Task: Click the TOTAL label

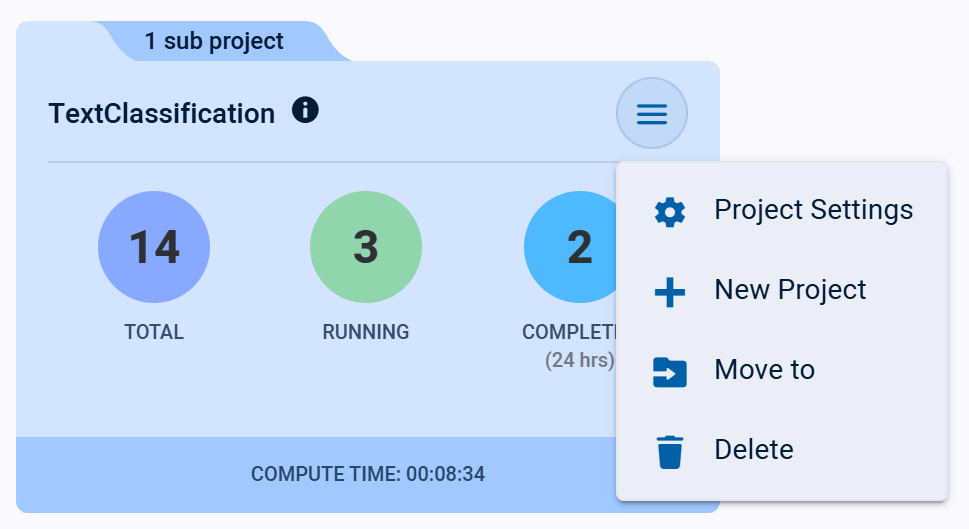Action: (x=154, y=332)
